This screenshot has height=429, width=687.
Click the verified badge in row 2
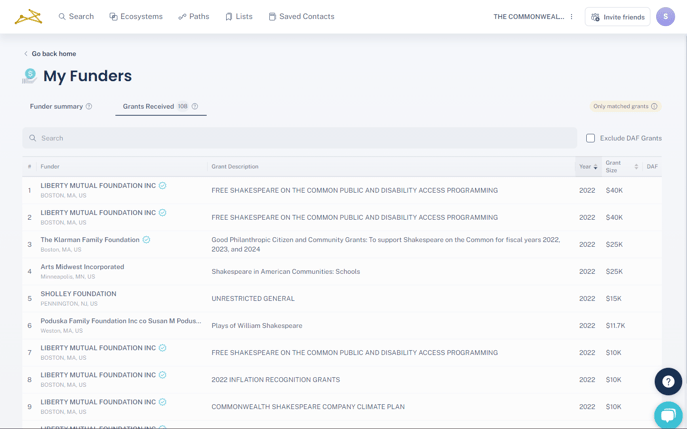(163, 213)
